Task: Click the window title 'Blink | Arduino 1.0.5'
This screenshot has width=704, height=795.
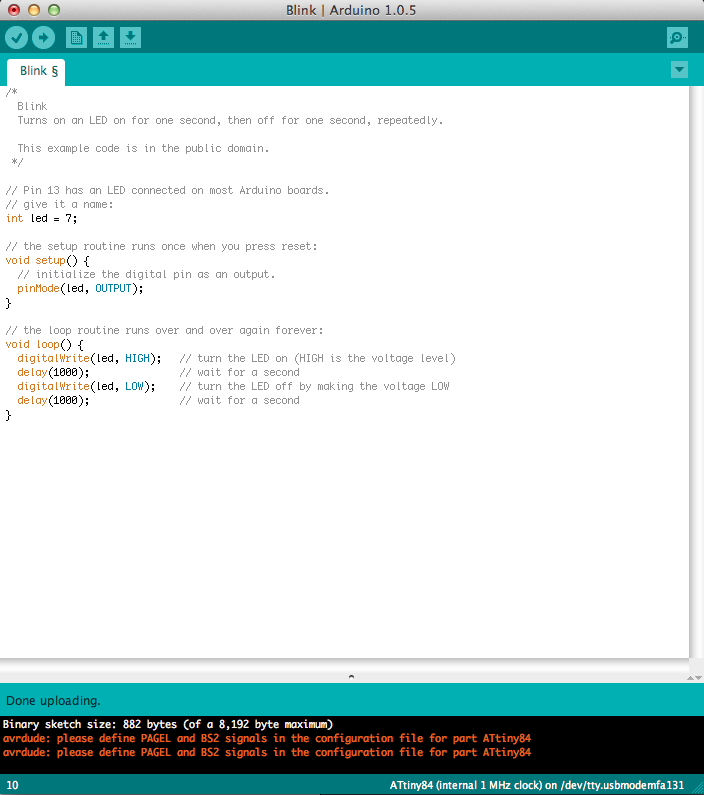Action: click(351, 10)
